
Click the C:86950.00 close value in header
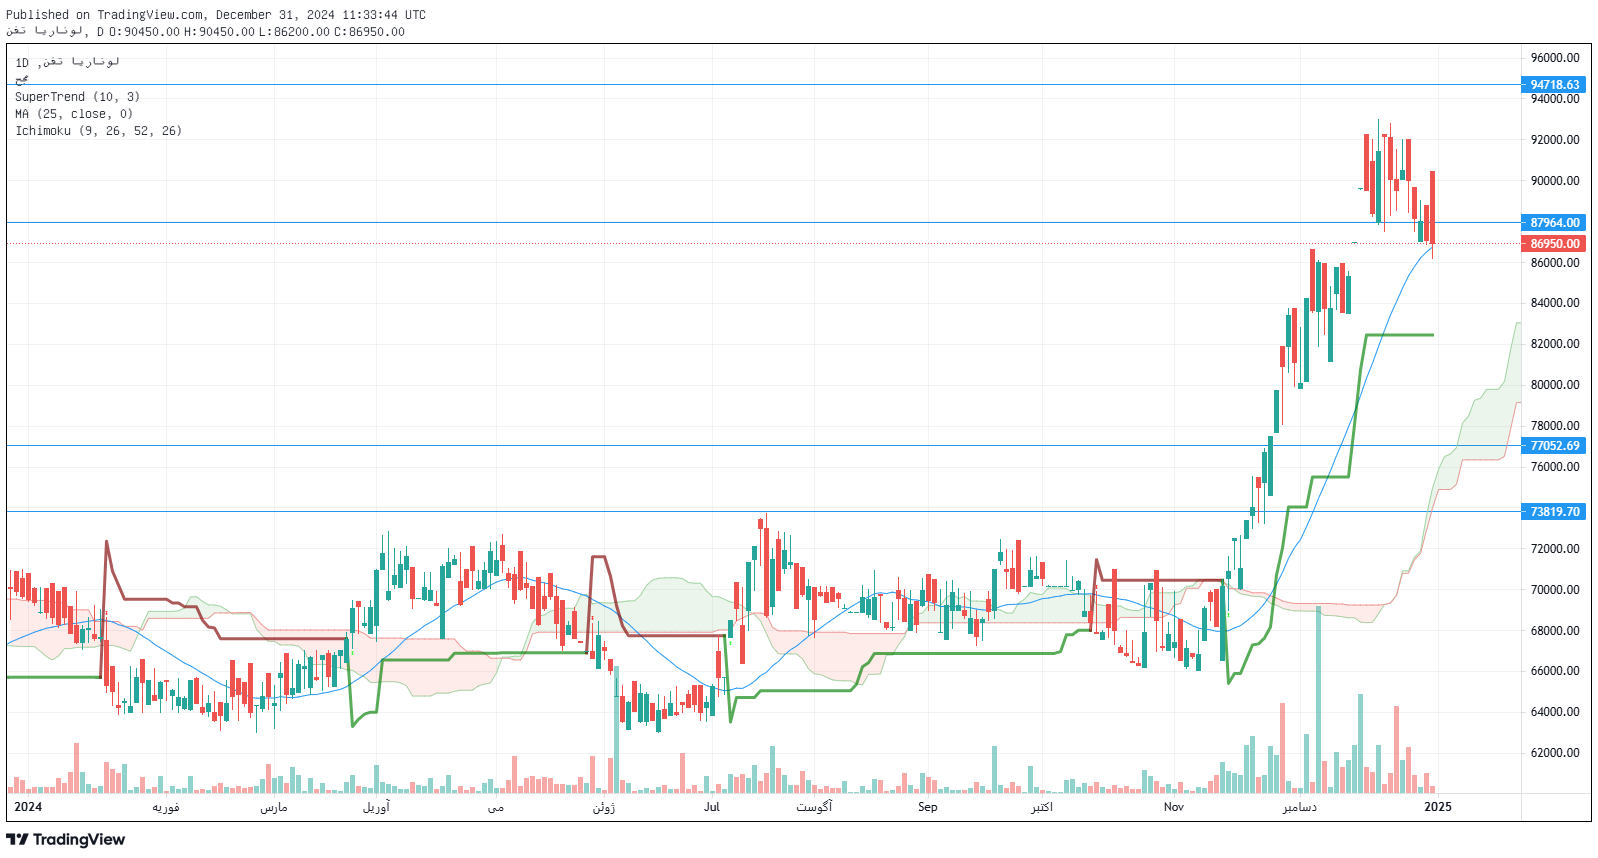(x=369, y=32)
